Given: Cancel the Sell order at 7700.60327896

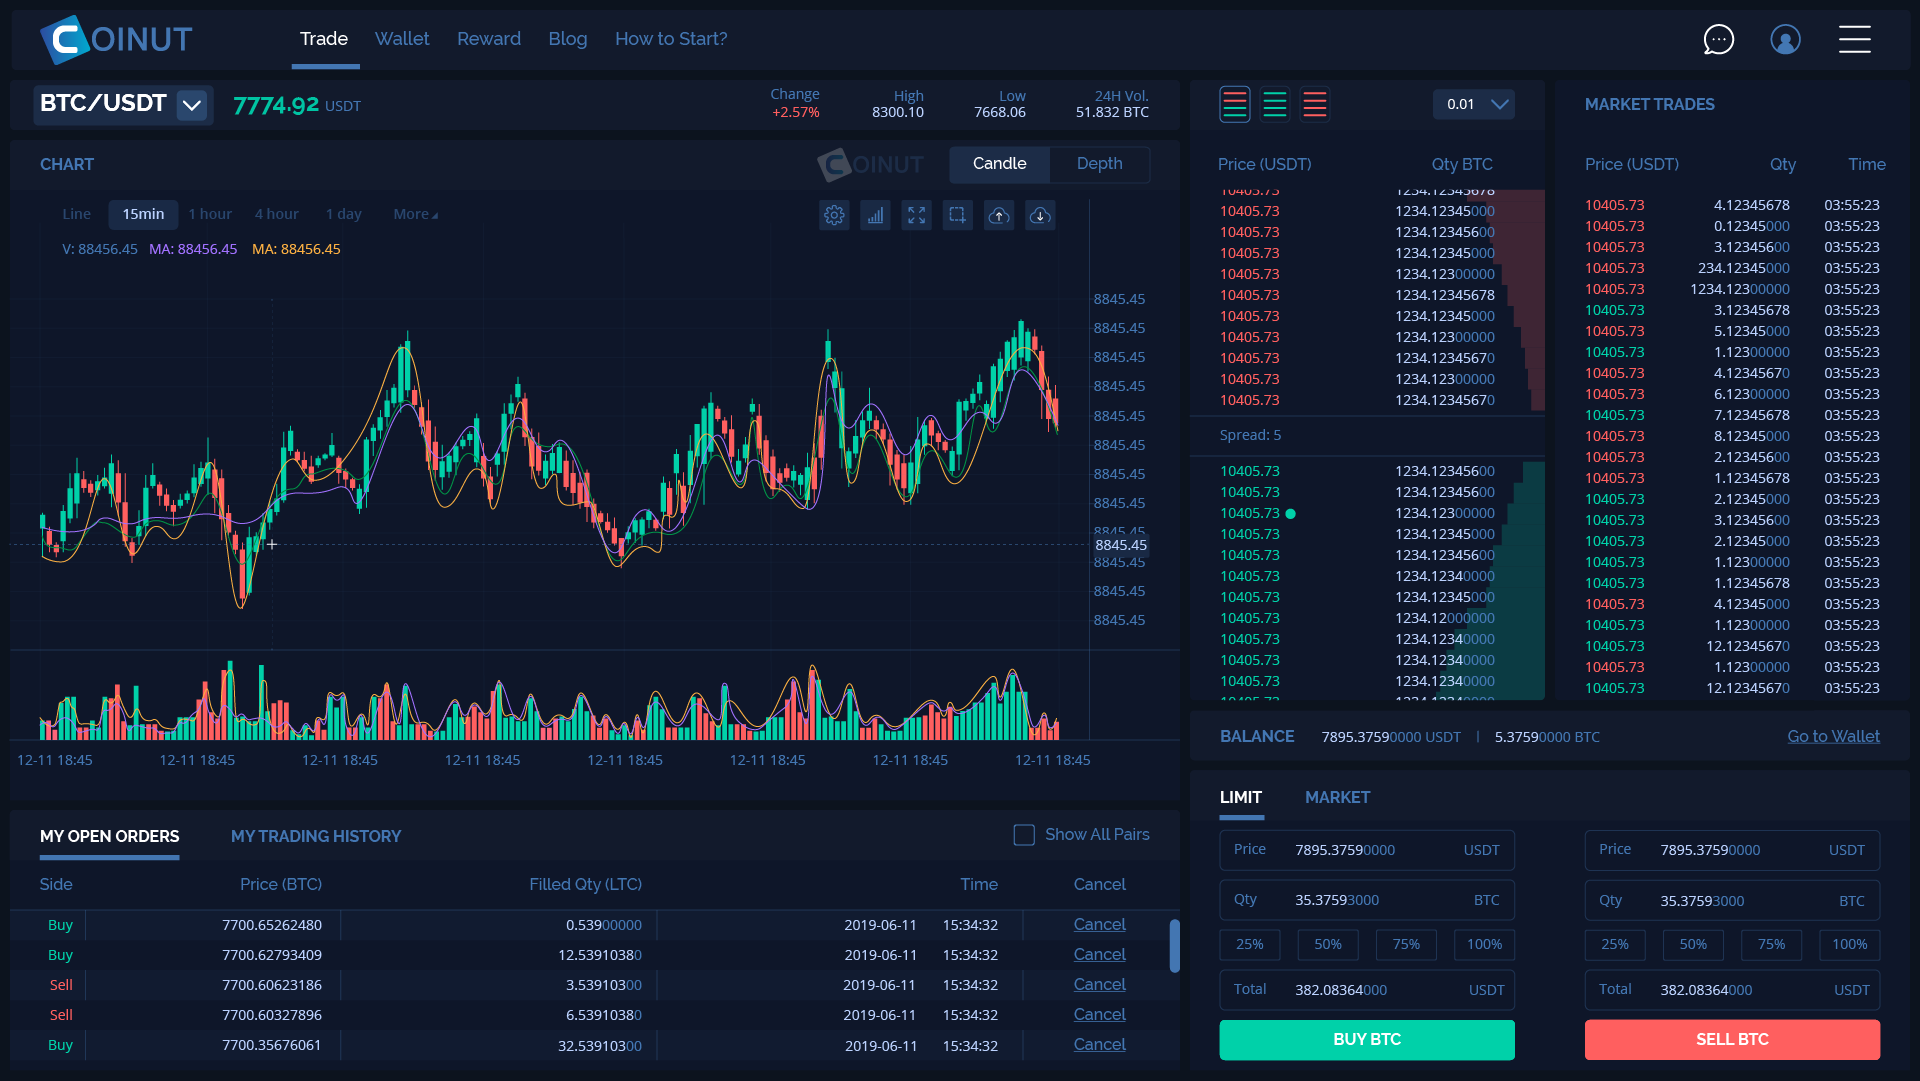Looking at the screenshot, I should 1099,1015.
